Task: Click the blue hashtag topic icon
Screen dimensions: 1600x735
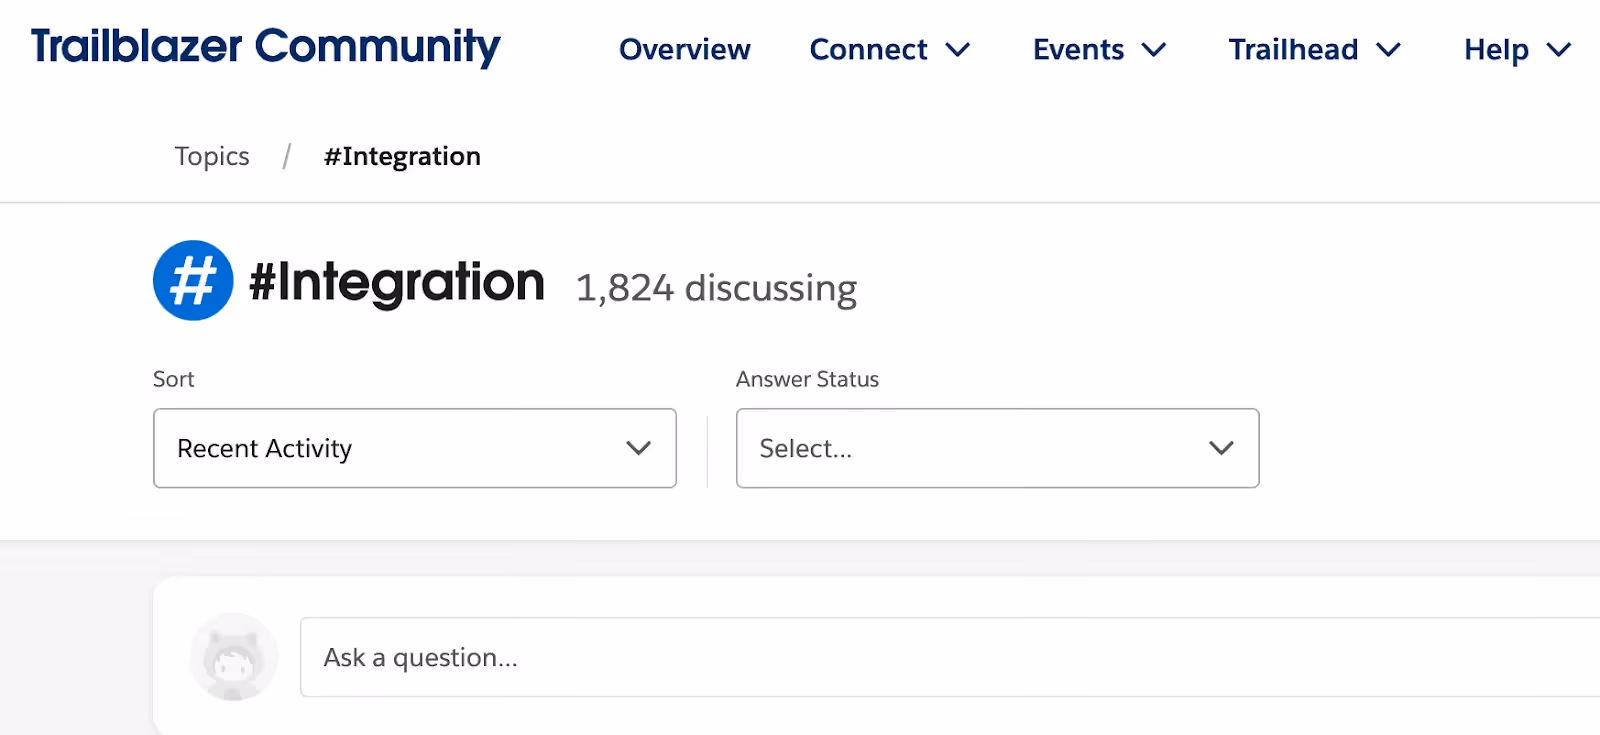Action: (193, 280)
